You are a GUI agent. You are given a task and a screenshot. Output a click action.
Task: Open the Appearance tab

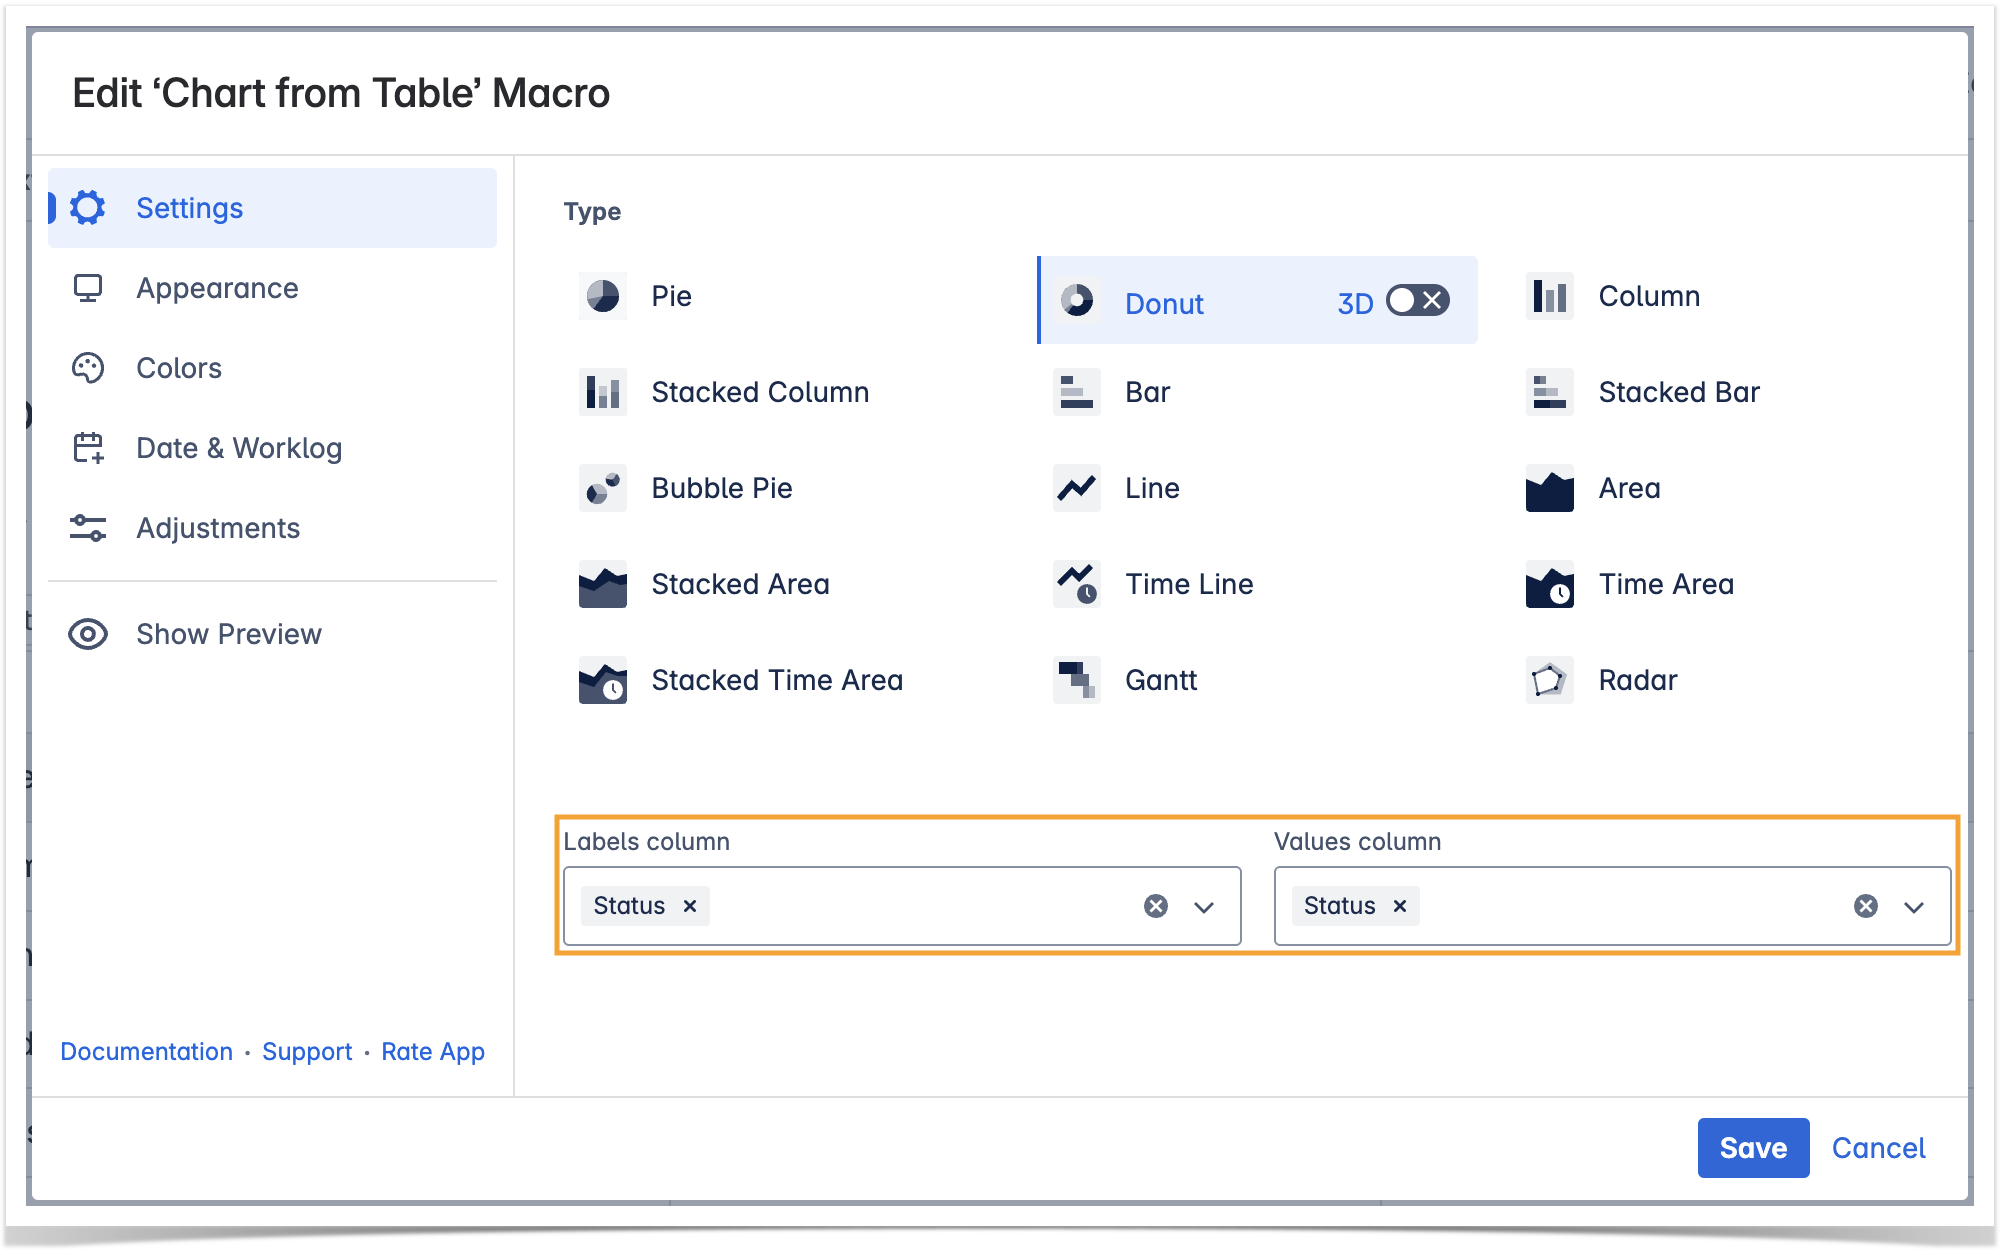(x=217, y=288)
